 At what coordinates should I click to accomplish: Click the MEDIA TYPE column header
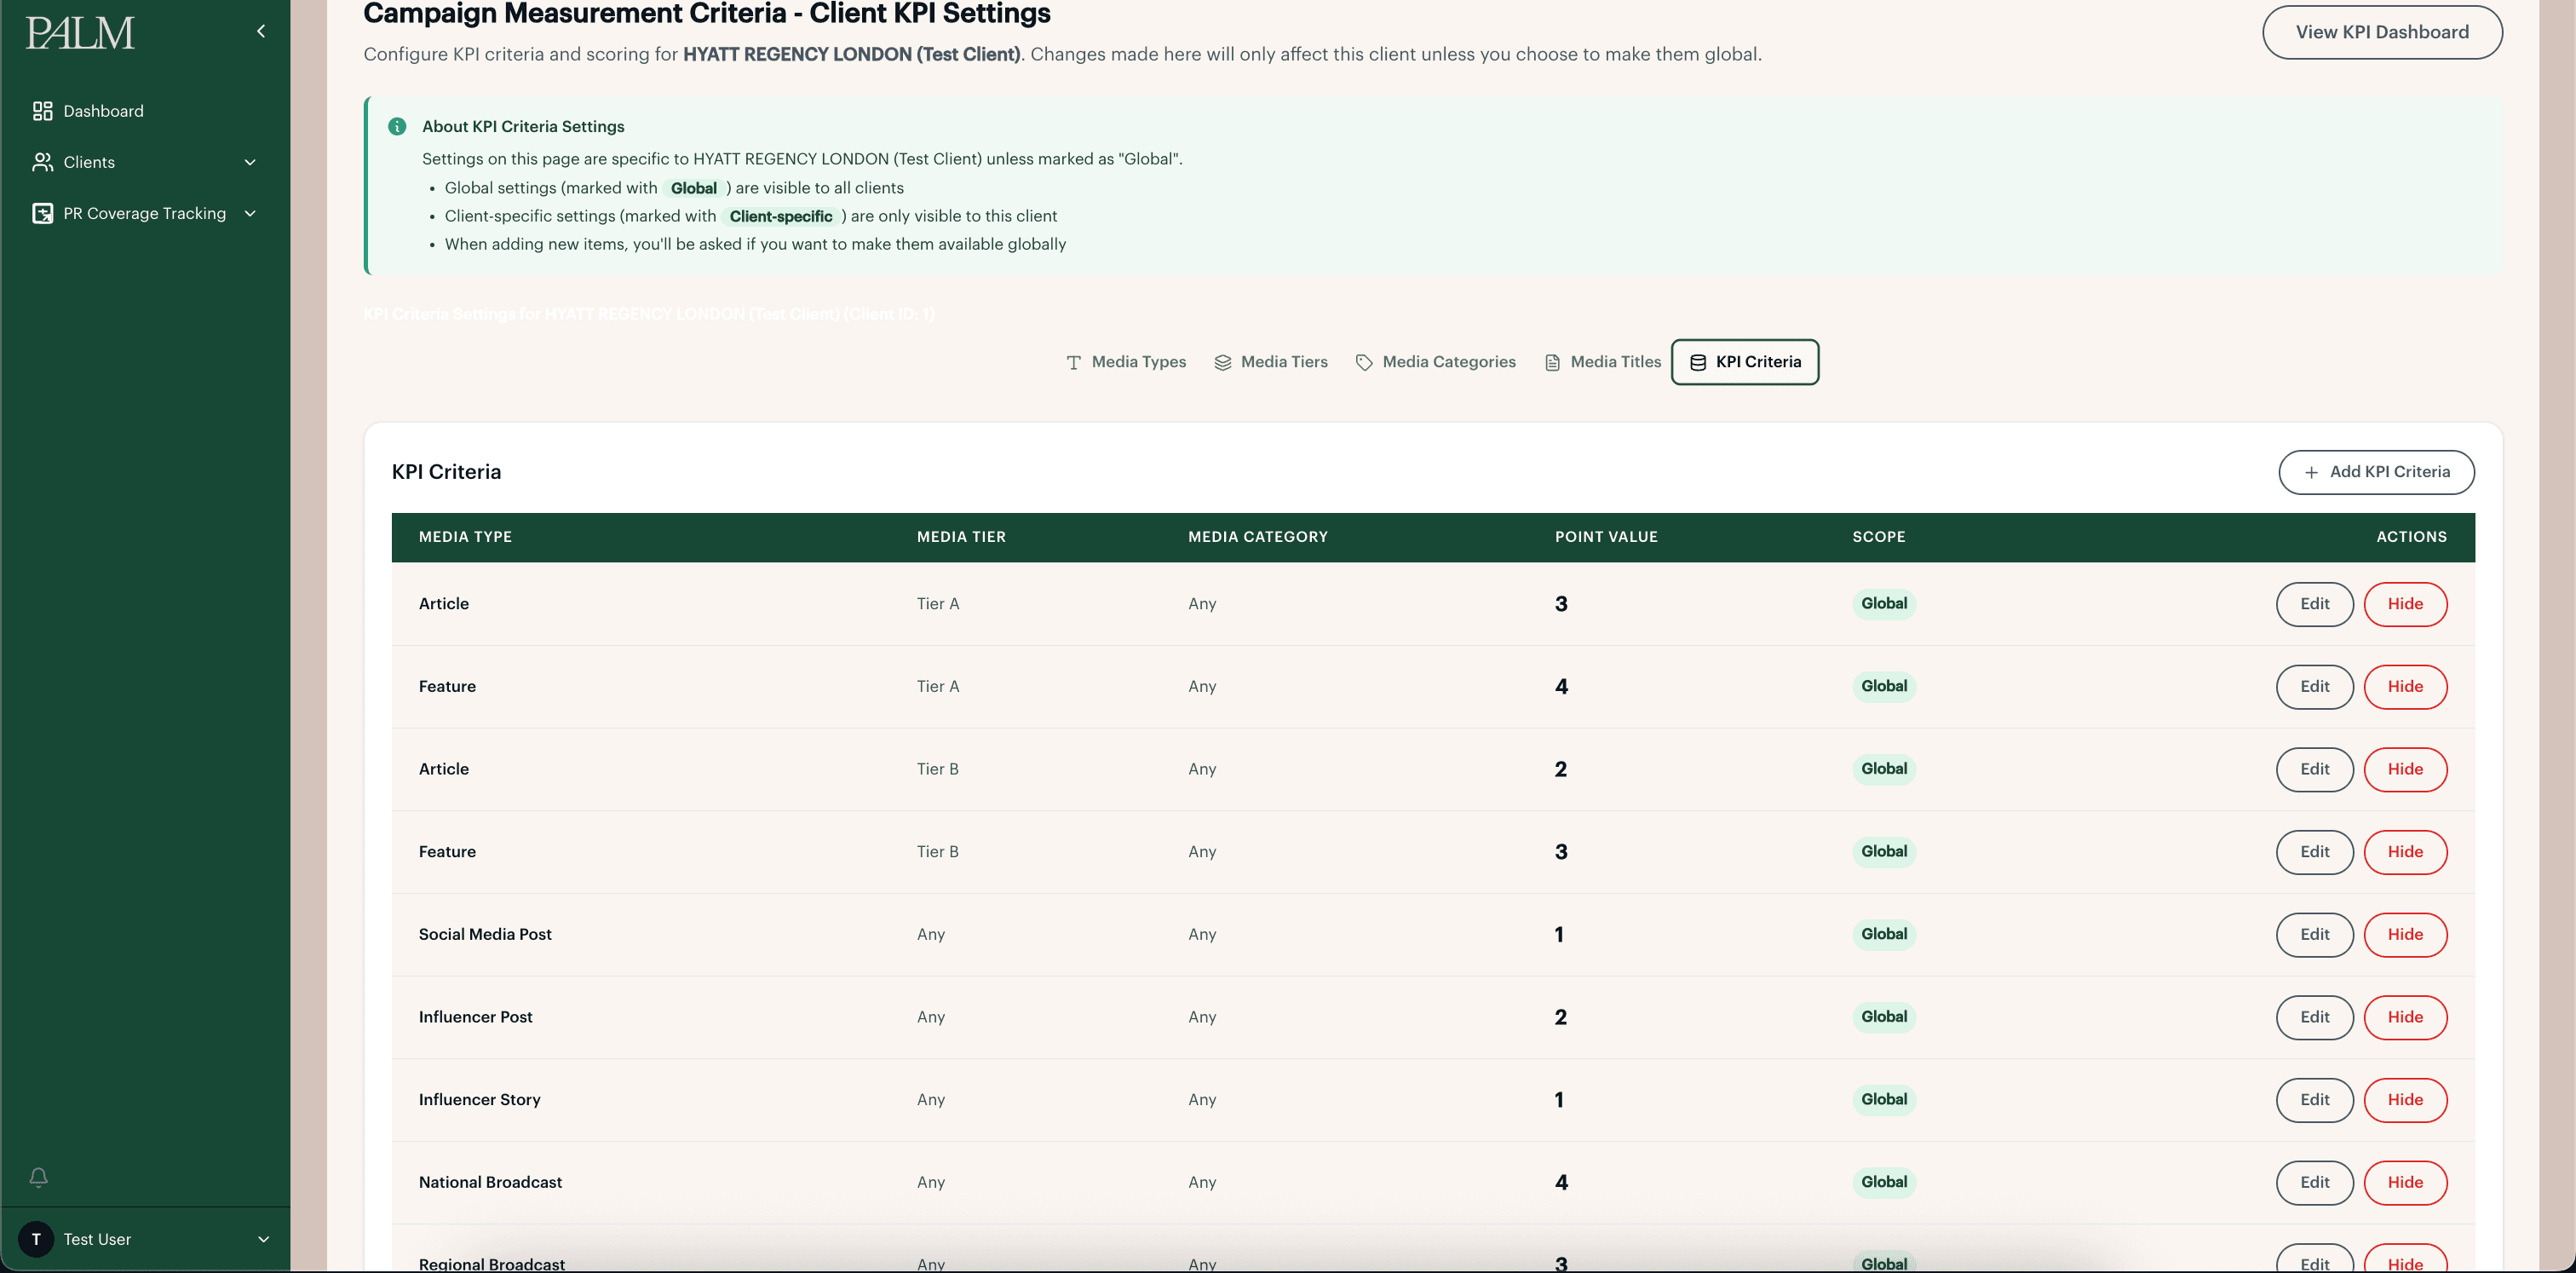pyautogui.click(x=465, y=537)
